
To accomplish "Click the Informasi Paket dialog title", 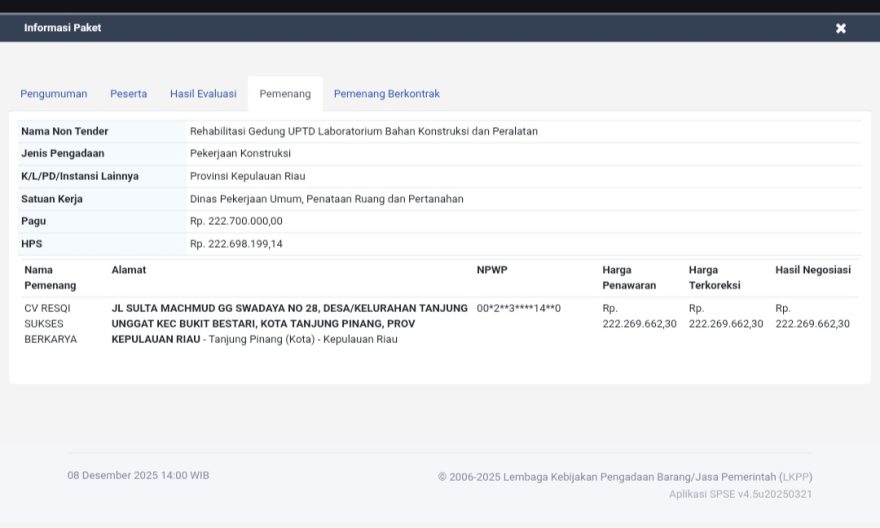I will (x=62, y=28).
